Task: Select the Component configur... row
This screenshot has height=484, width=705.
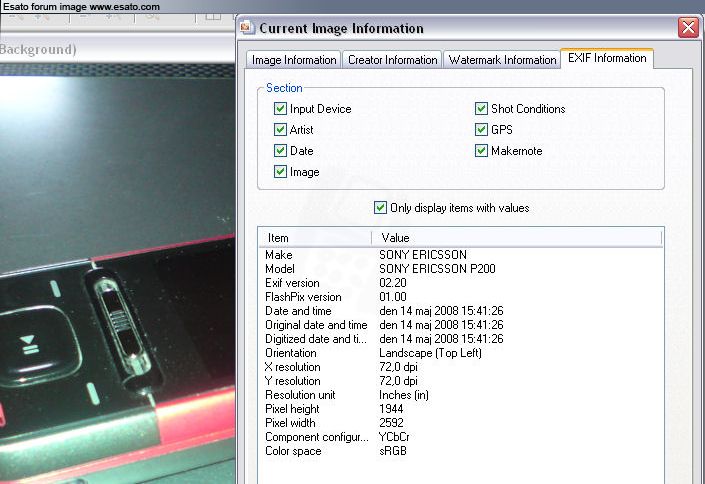Action: [461, 436]
